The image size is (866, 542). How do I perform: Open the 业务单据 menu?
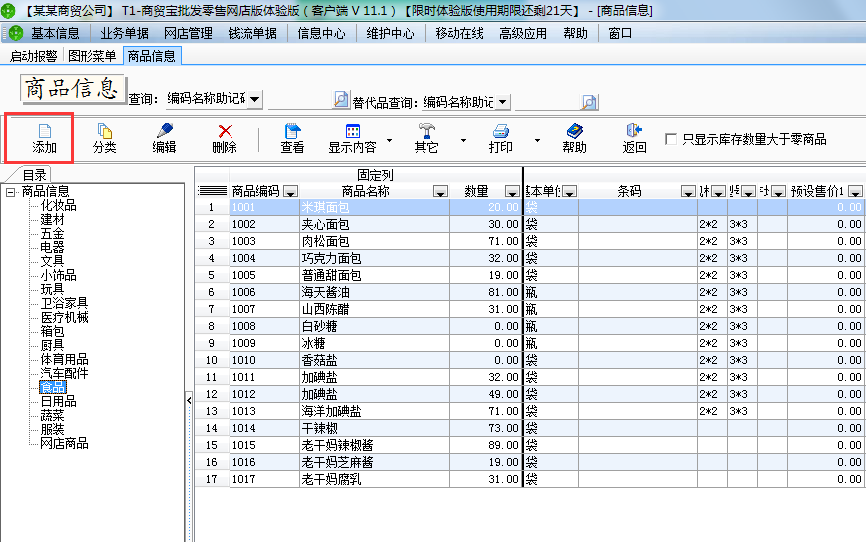tap(124, 34)
